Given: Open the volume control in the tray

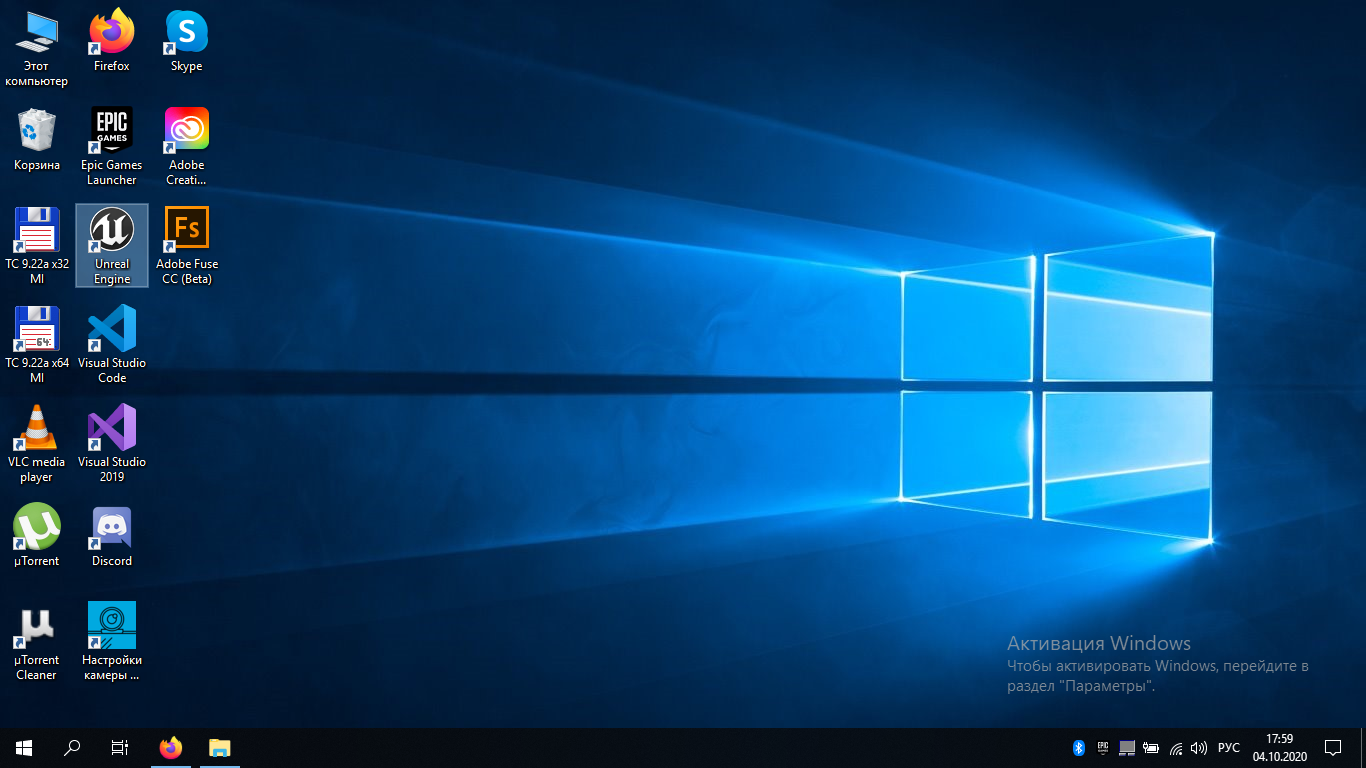Looking at the screenshot, I should (x=1199, y=748).
